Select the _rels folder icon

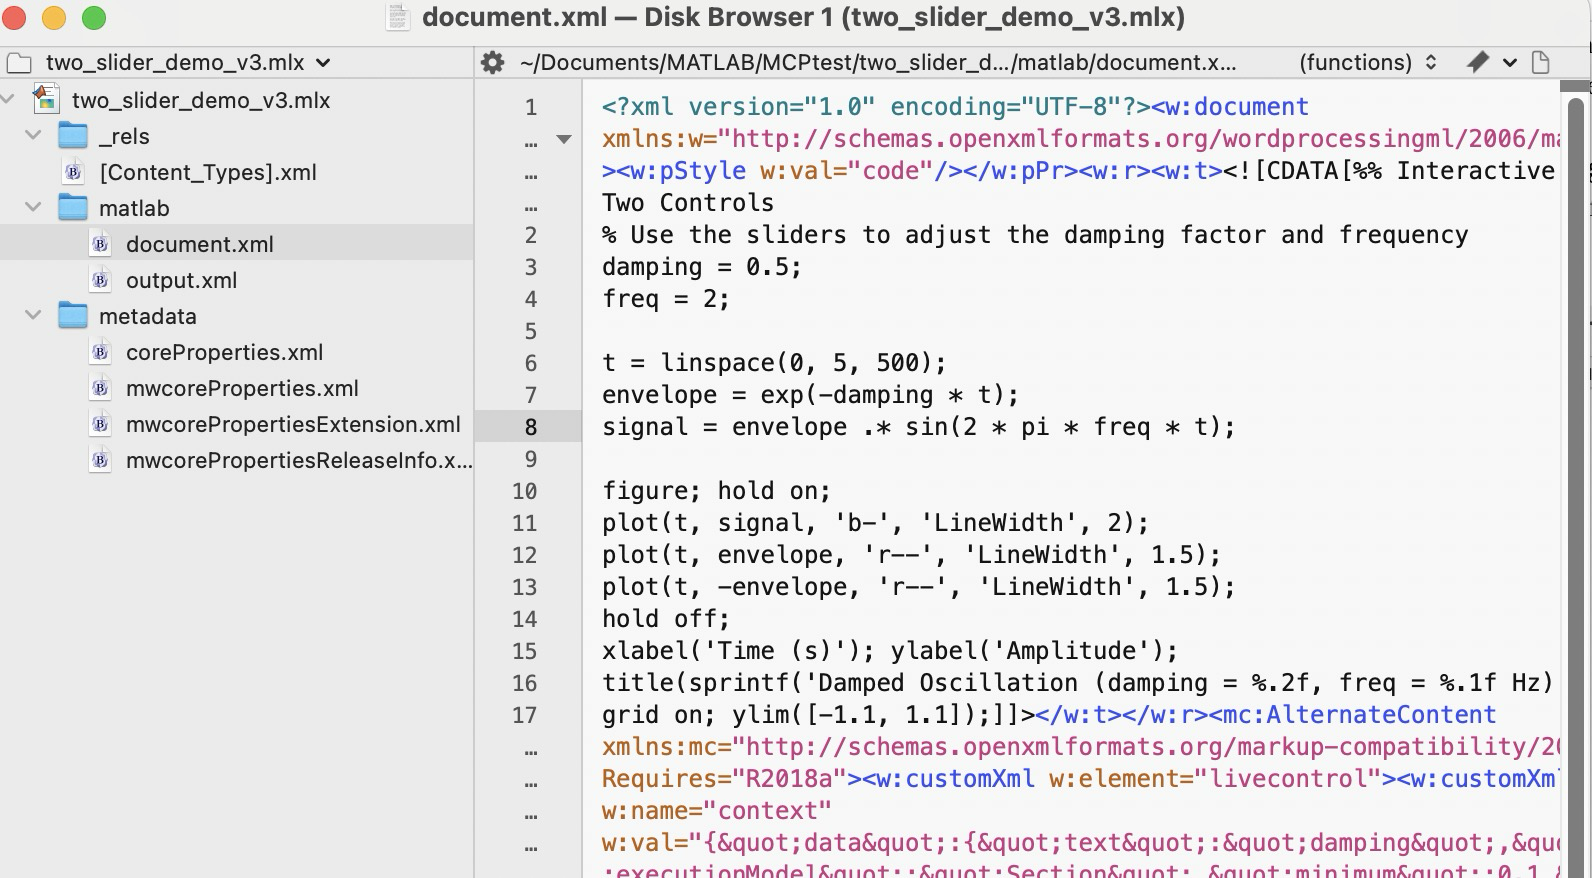pyautogui.click(x=73, y=135)
